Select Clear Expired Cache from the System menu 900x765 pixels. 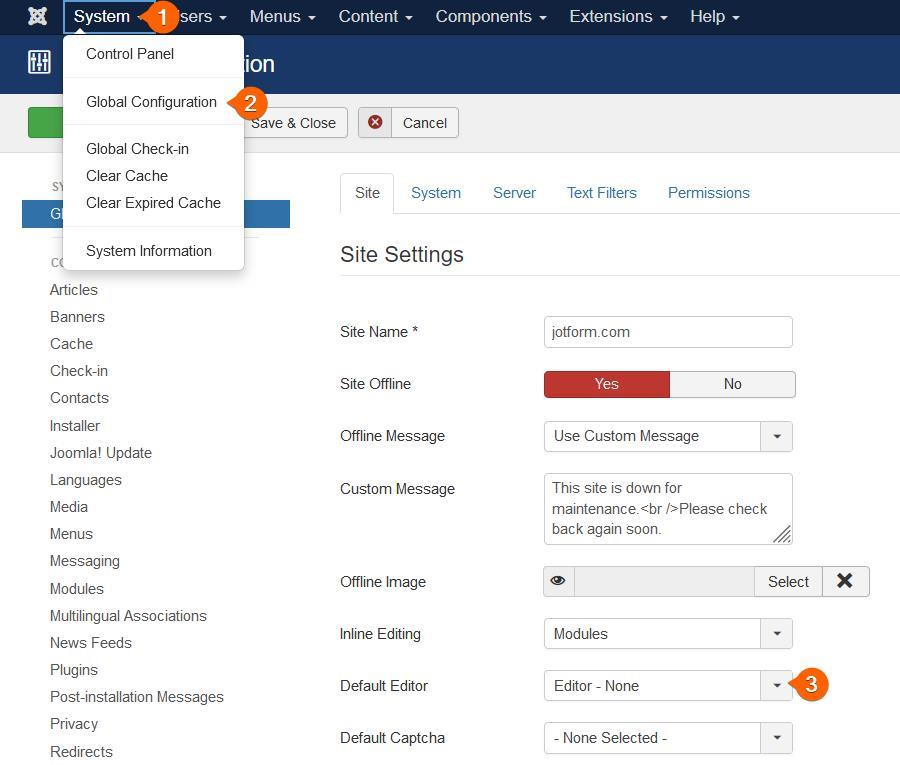(x=153, y=203)
